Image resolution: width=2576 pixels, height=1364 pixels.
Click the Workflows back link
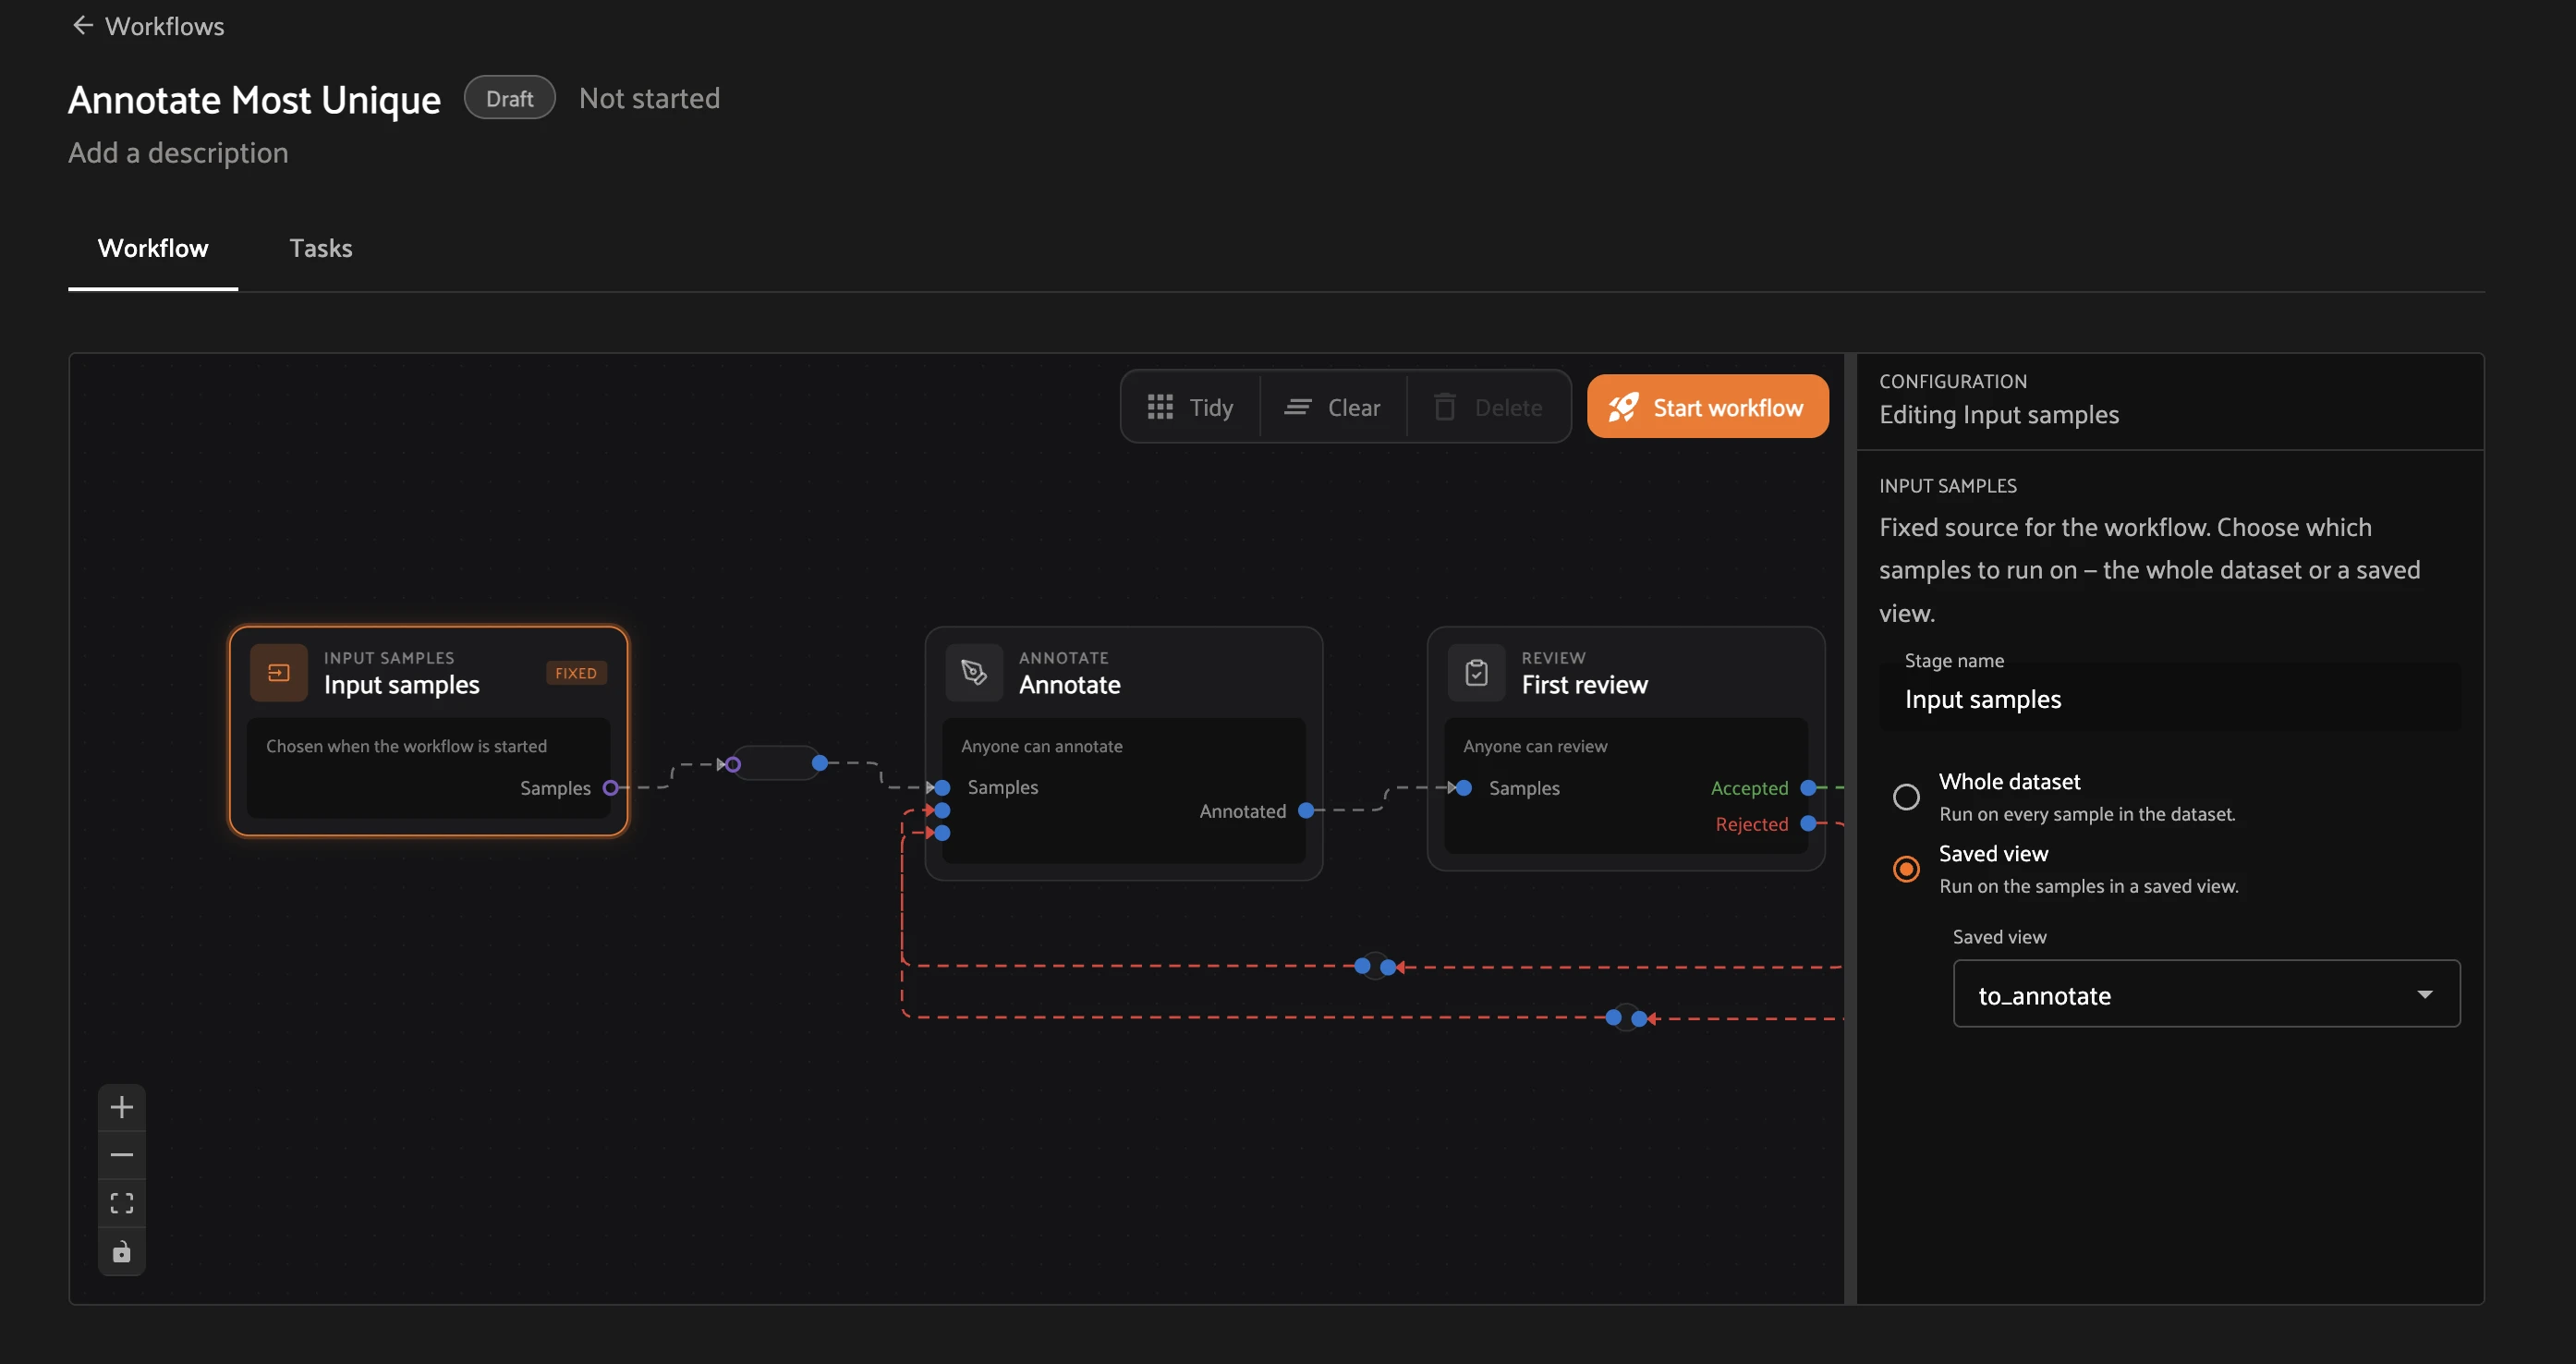(148, 26)
